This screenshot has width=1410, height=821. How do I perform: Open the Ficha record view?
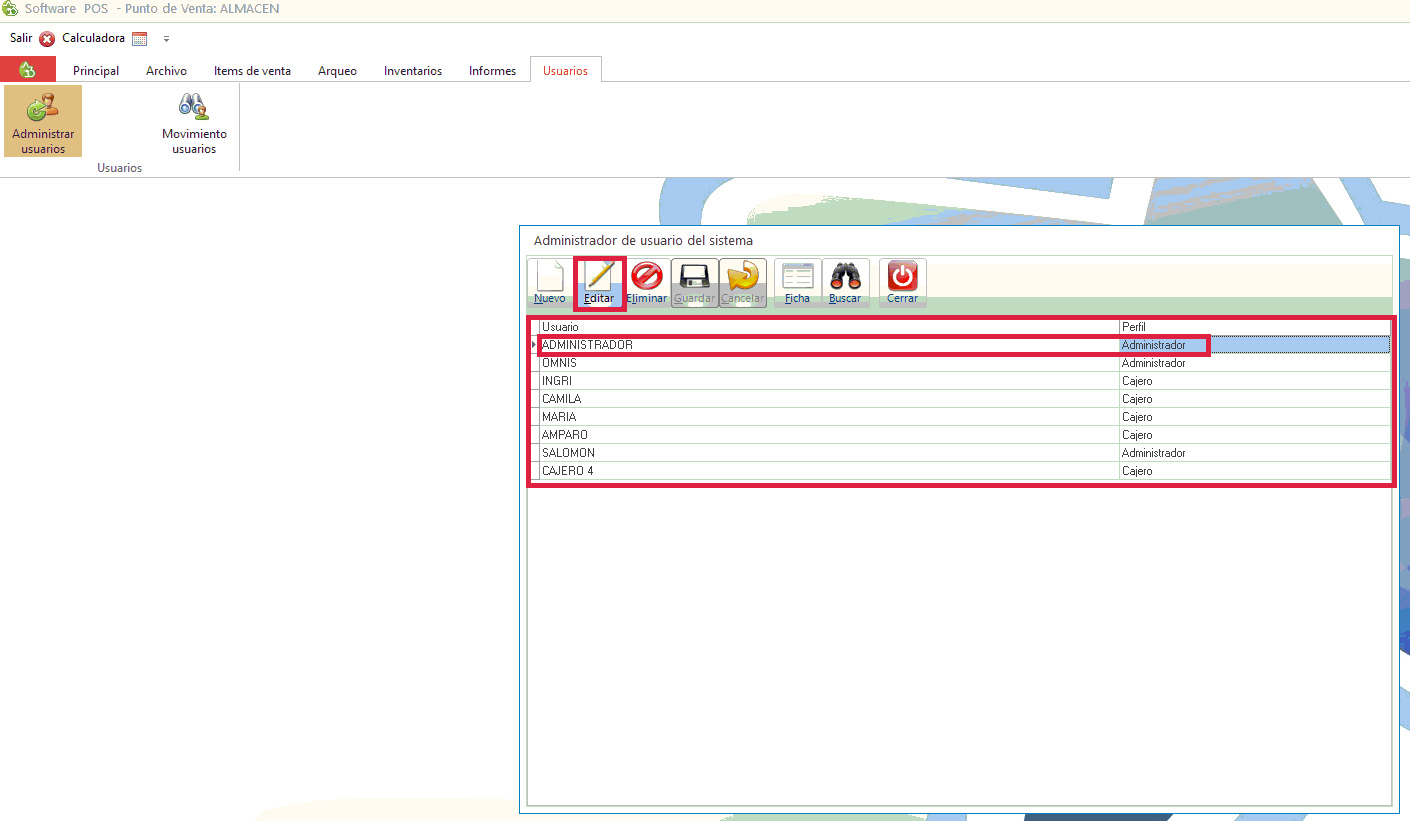797,283
